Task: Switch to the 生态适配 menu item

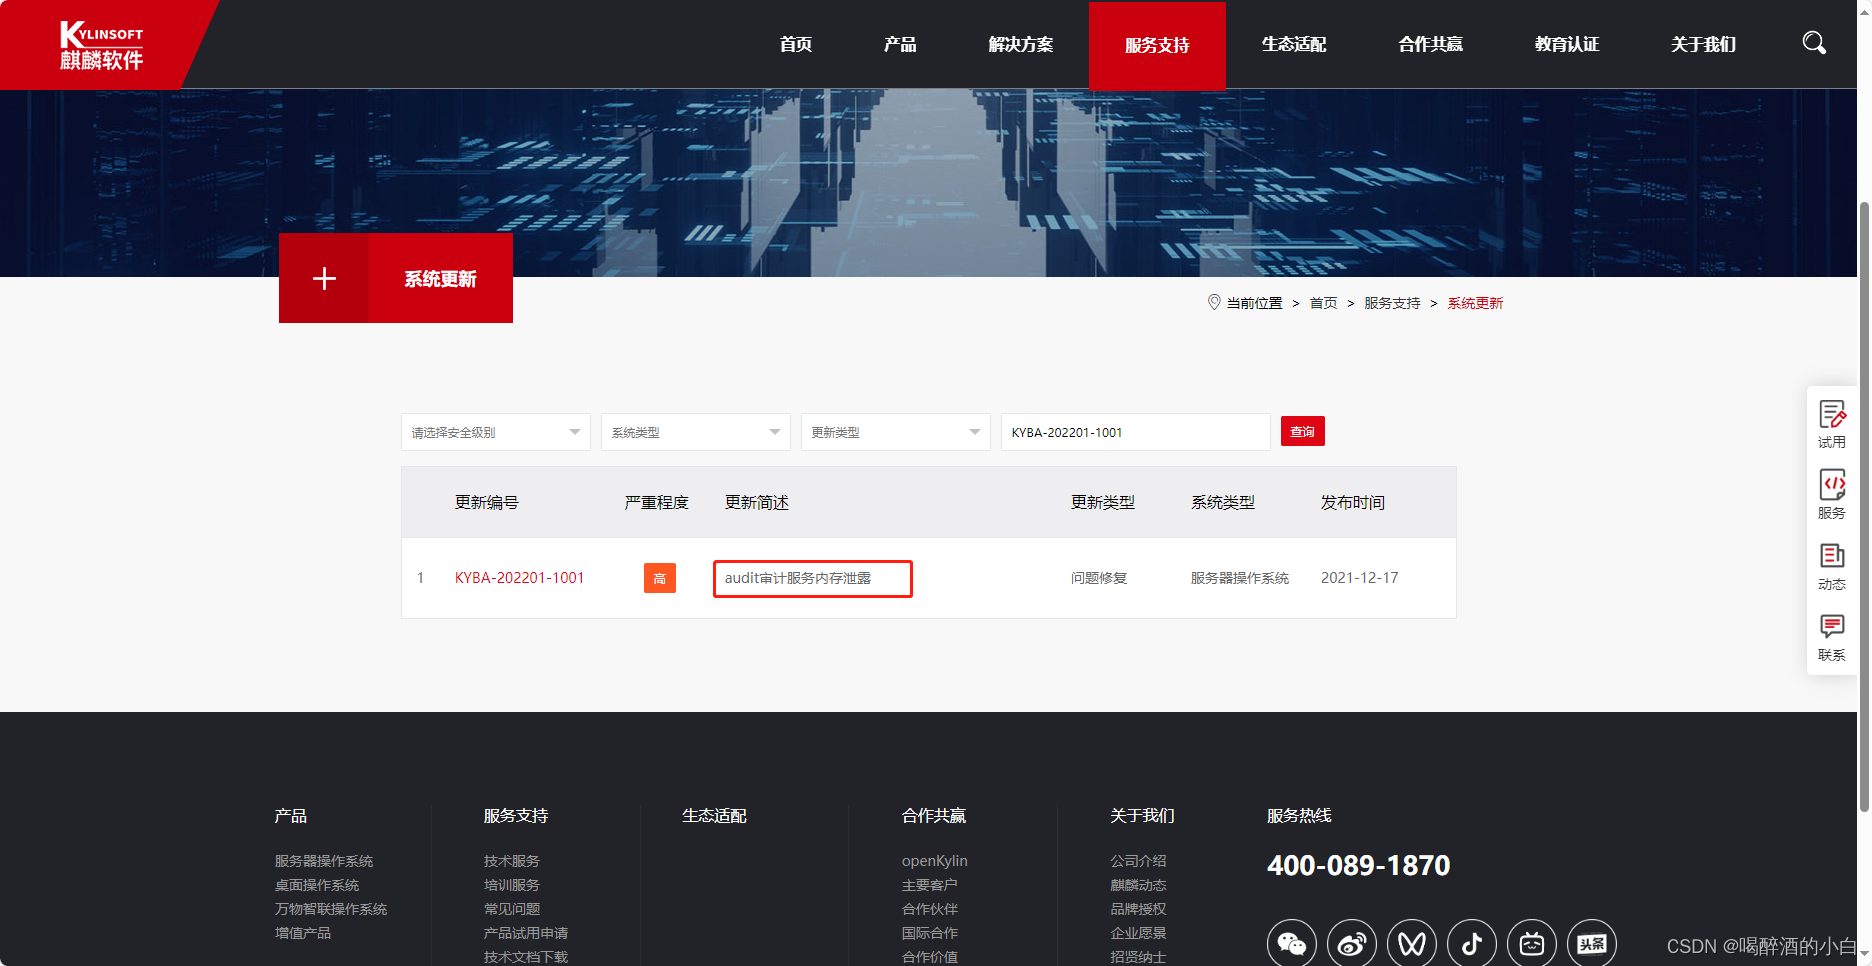Action: (x=1293, y=44)
